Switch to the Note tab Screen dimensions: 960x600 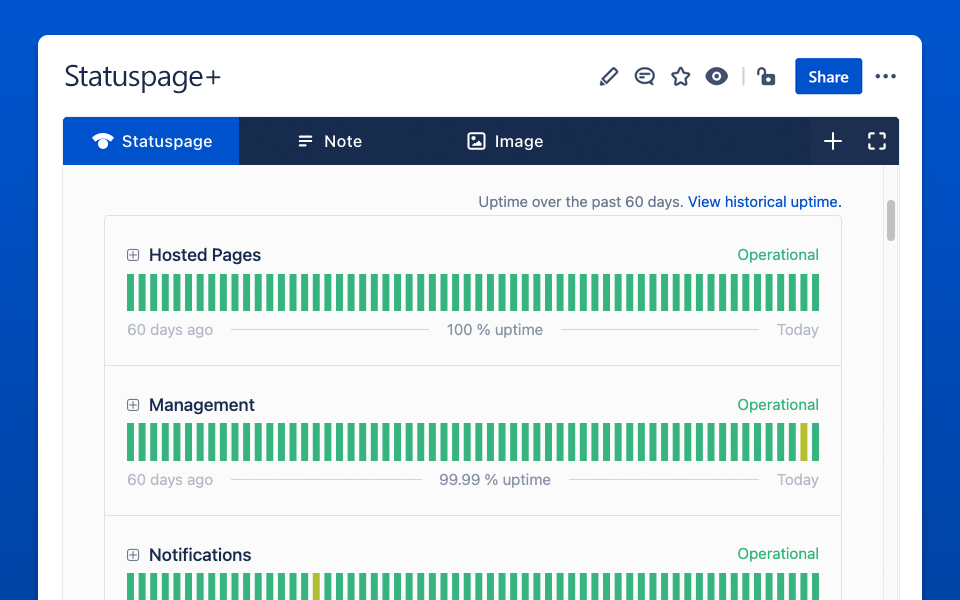pyautogui.click(x=330, y=141)
